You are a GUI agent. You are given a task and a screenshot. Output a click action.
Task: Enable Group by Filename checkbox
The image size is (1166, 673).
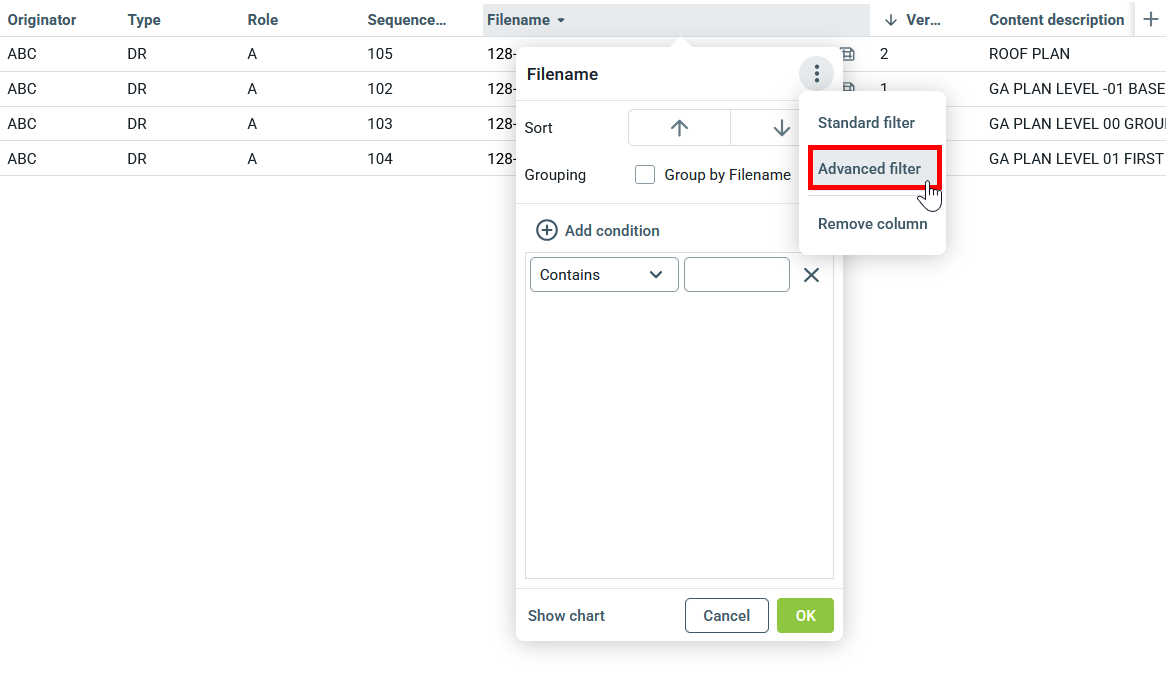click(645, 175)
